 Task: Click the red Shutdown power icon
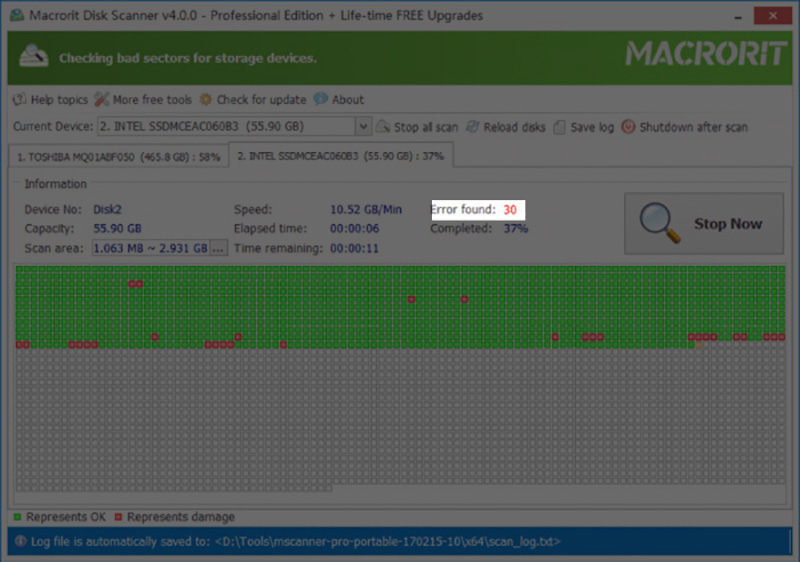point(628,126)
